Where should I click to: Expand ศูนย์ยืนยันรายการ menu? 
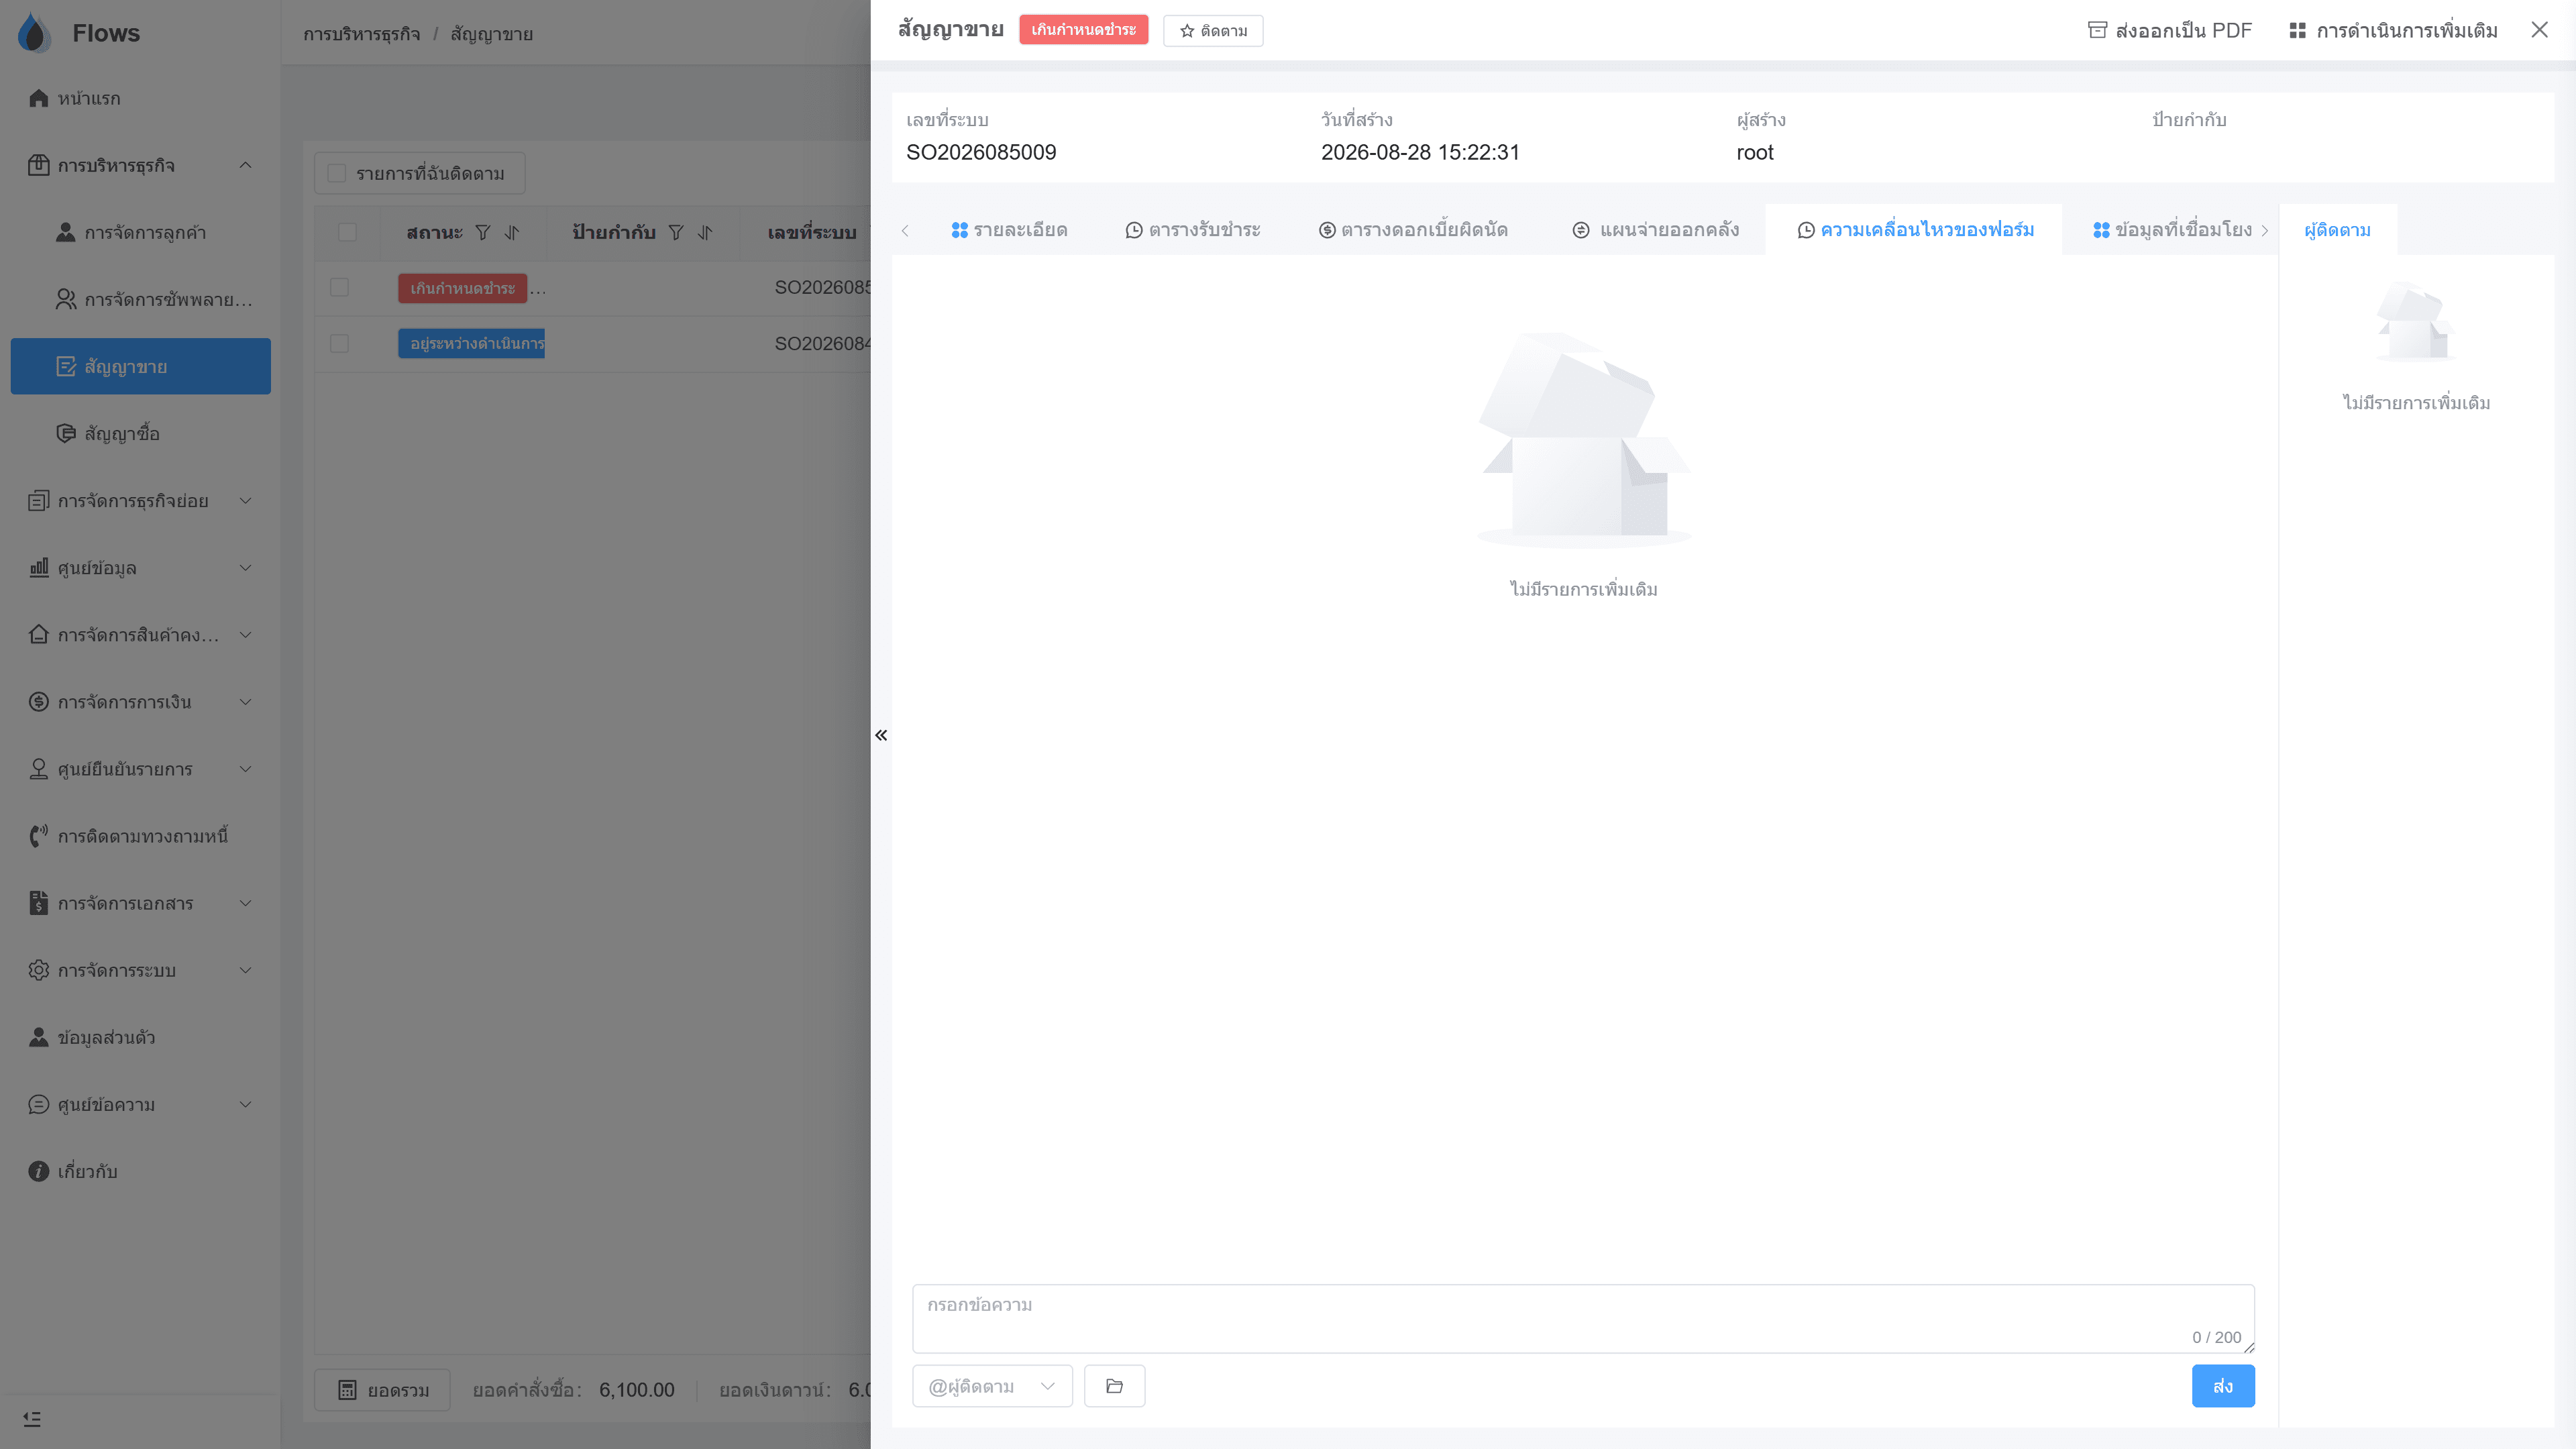(140, 768)
